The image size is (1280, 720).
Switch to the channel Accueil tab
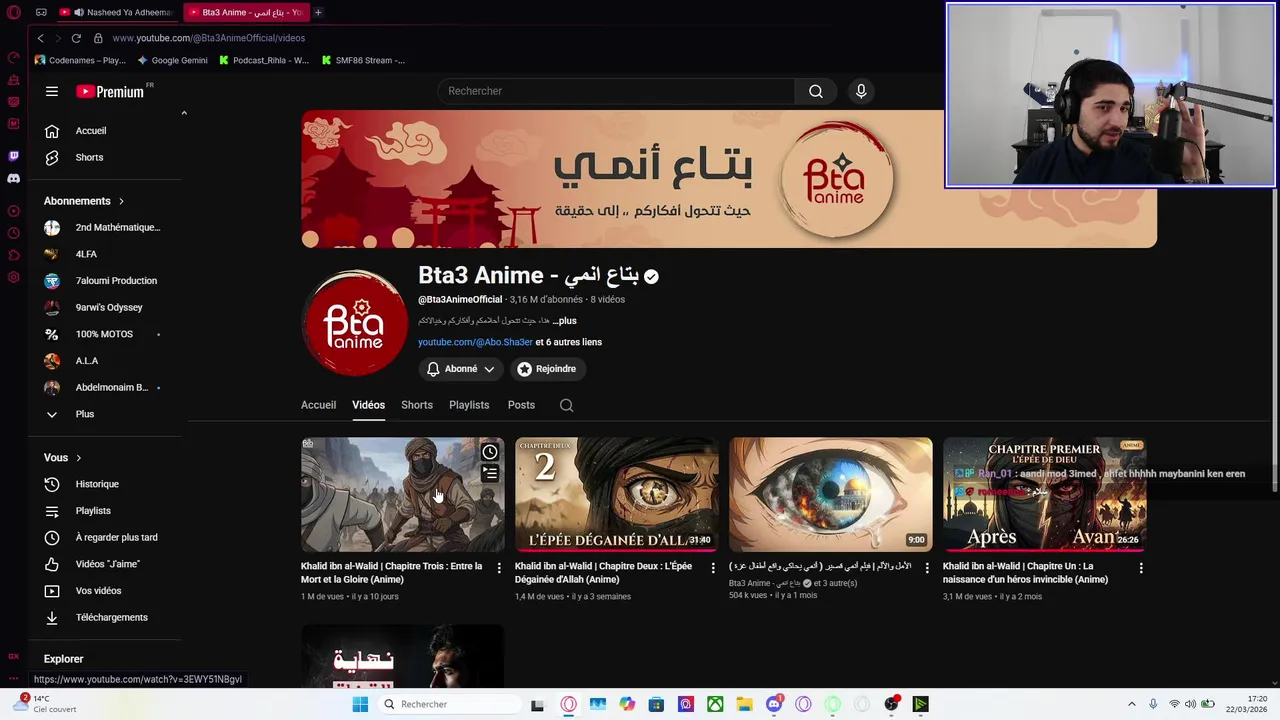tap(318, 405)
